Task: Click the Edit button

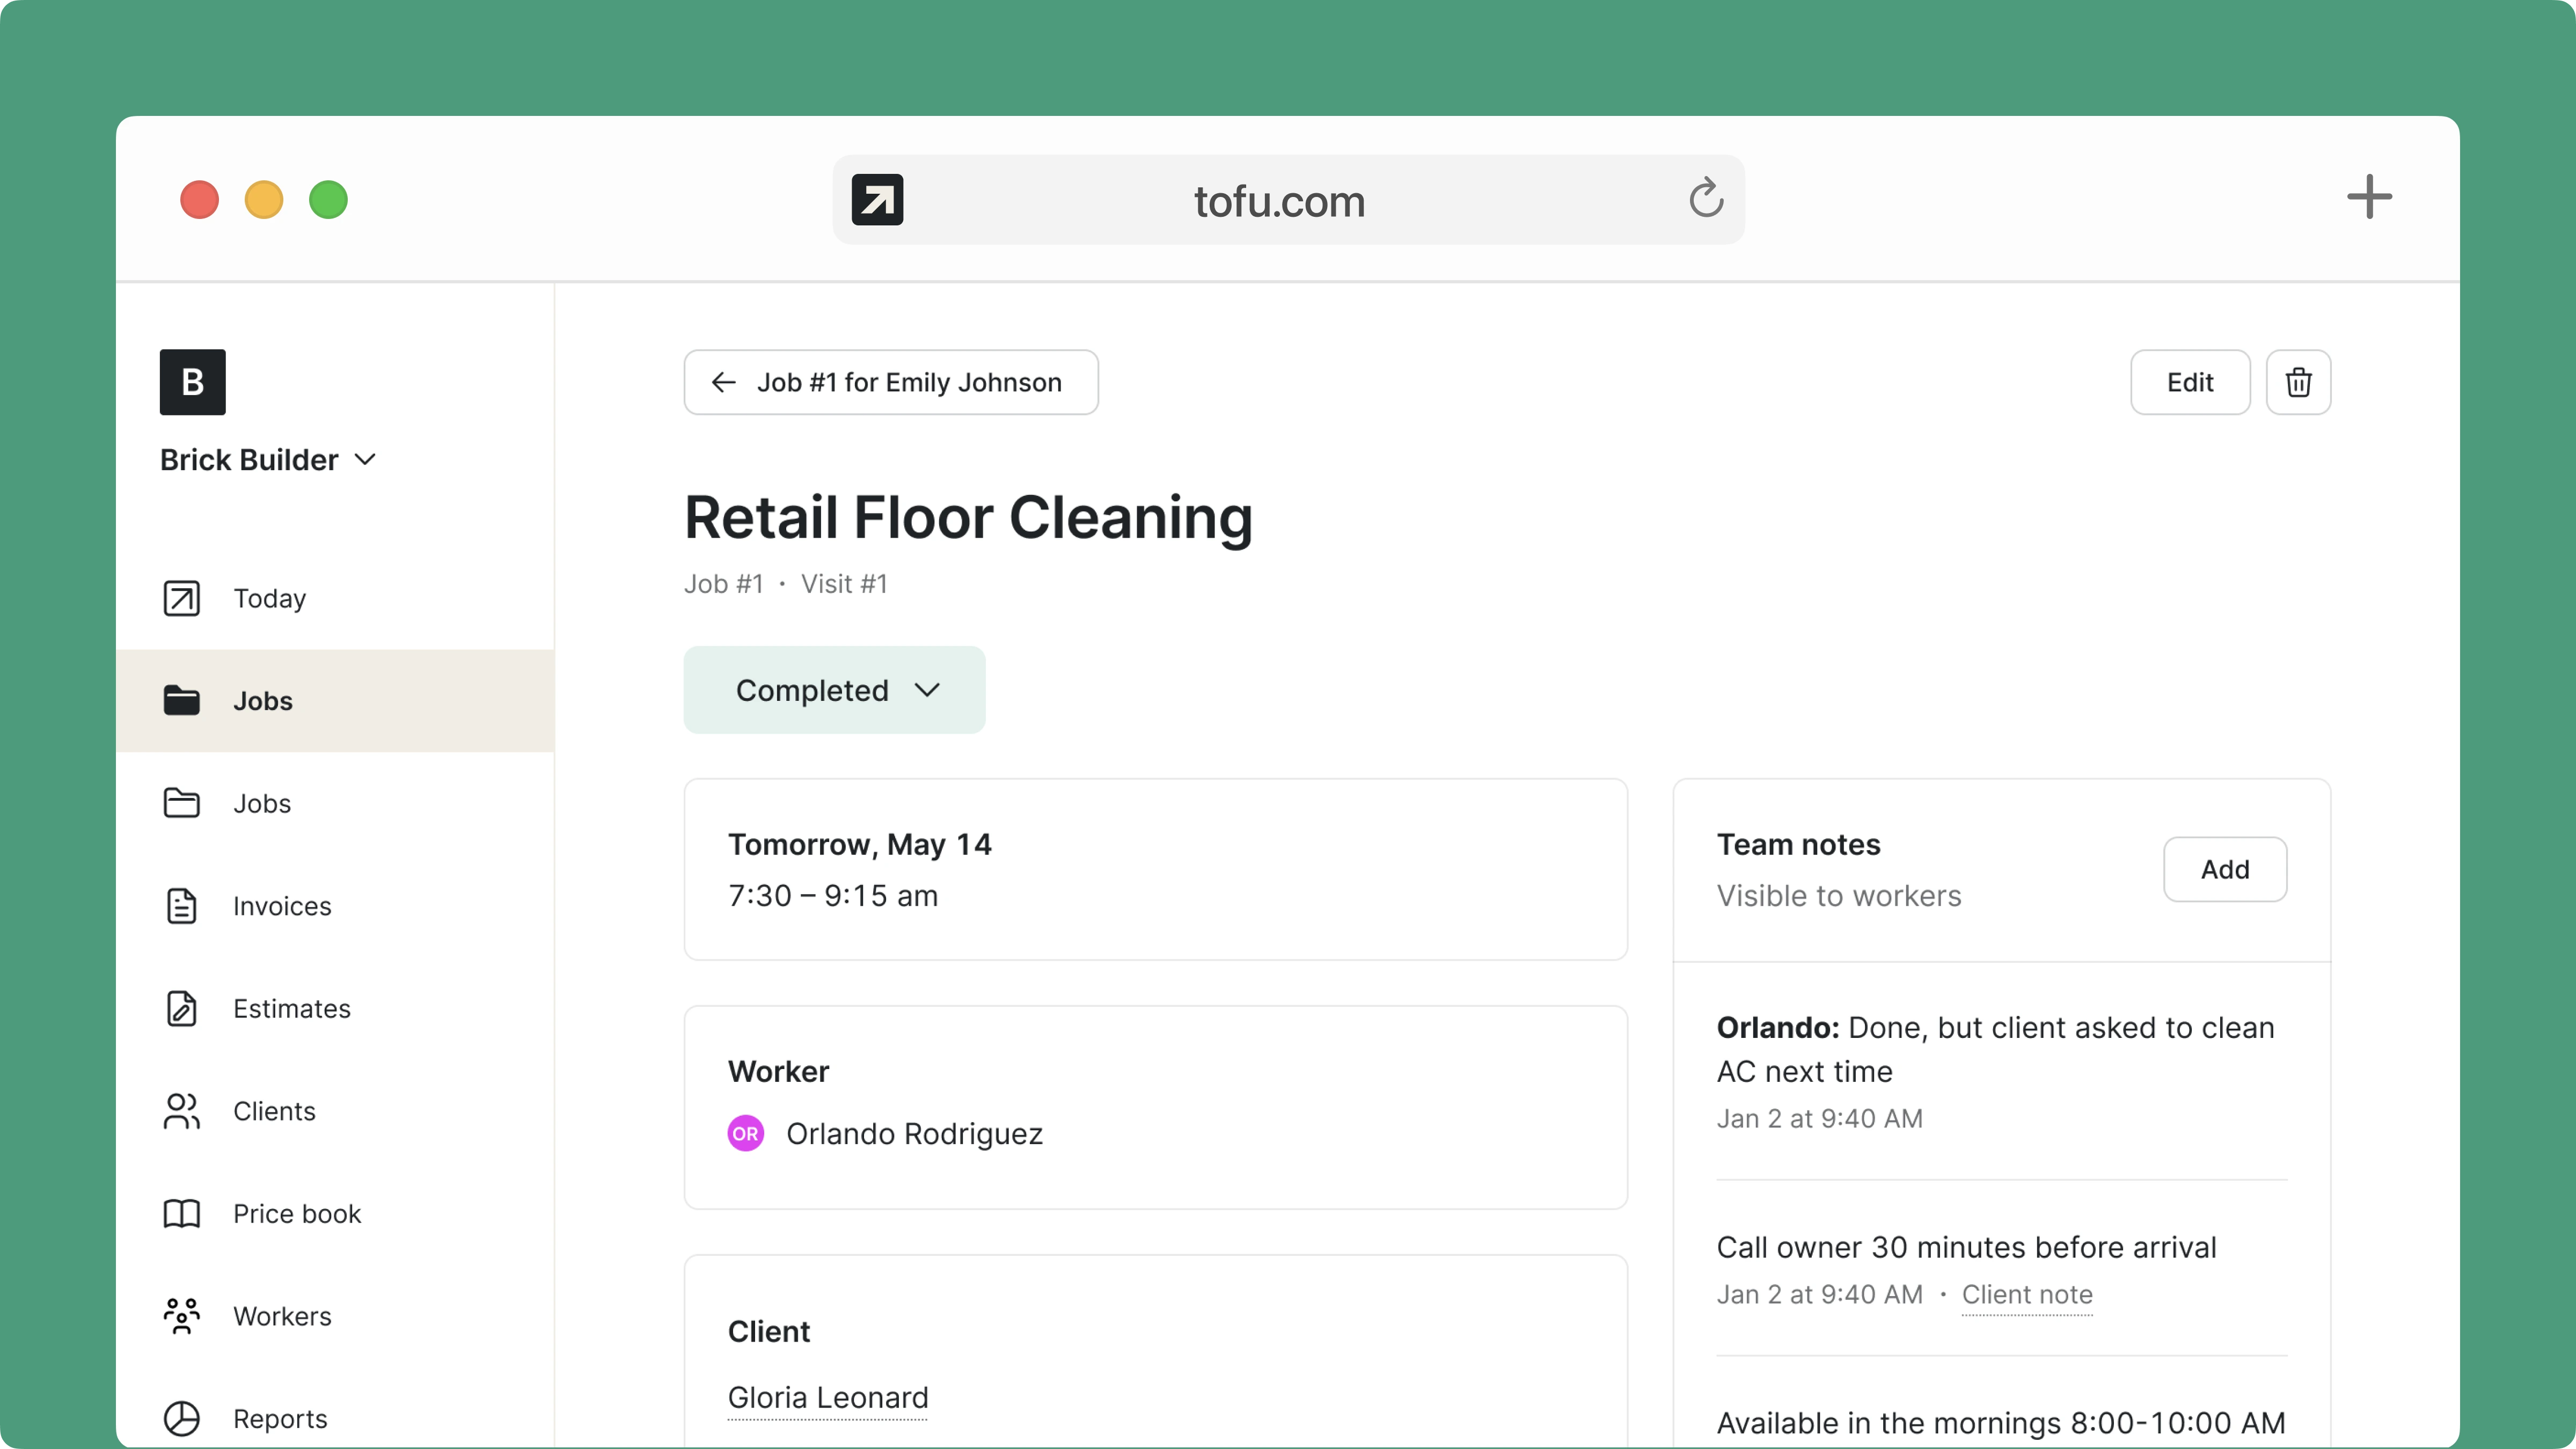Action: 2190,382
